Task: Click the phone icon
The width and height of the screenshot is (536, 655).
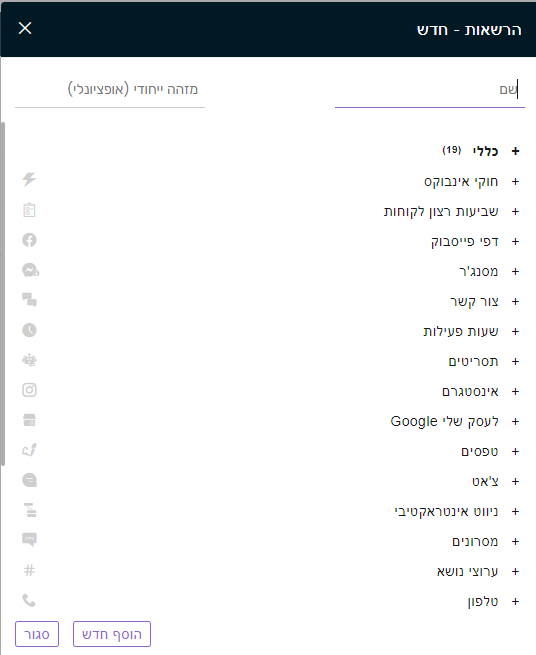Action: (x=29, y=600)
